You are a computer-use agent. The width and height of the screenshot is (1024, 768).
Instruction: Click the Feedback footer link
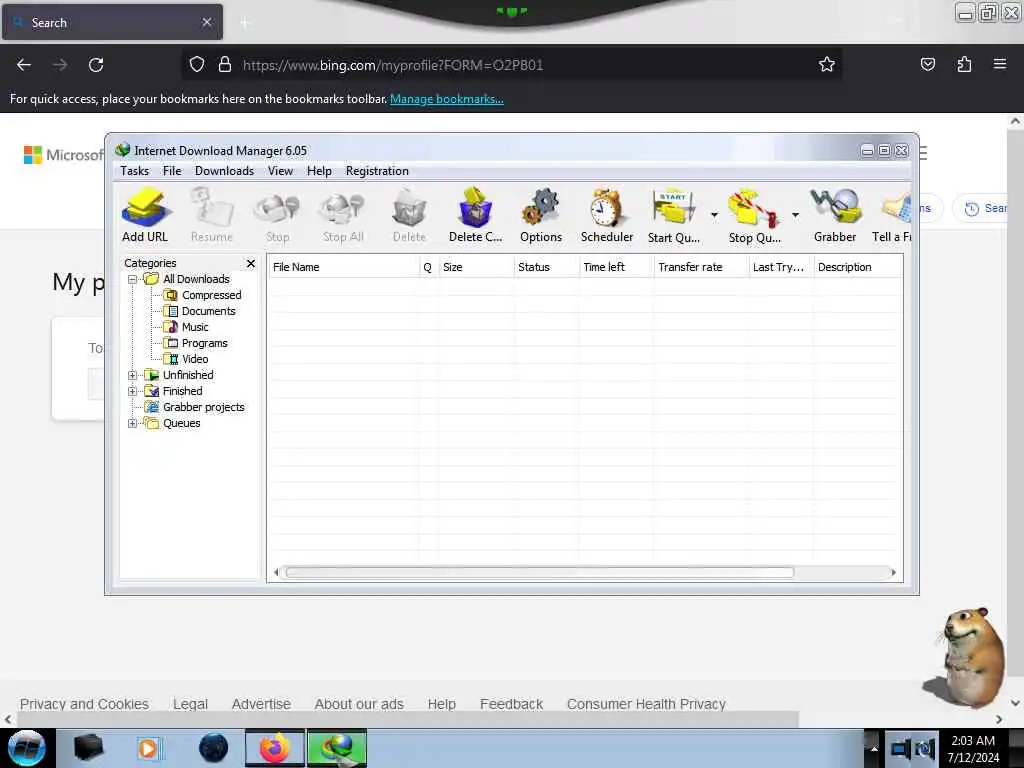(511, 704)
